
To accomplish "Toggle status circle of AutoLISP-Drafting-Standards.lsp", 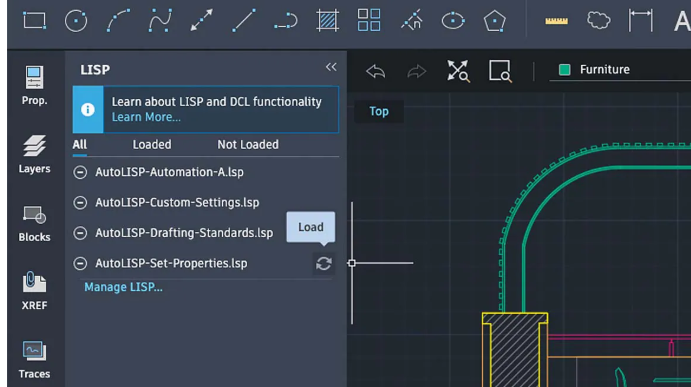I will [80, 233].
